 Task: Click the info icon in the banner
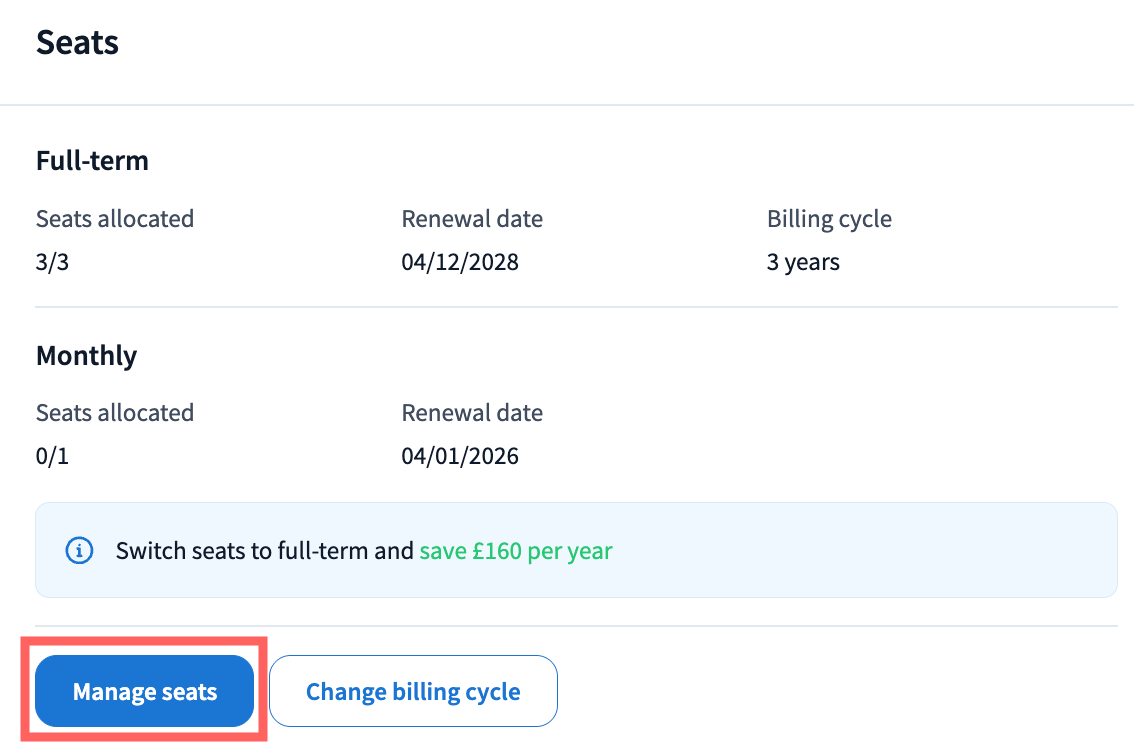point(79,550)
